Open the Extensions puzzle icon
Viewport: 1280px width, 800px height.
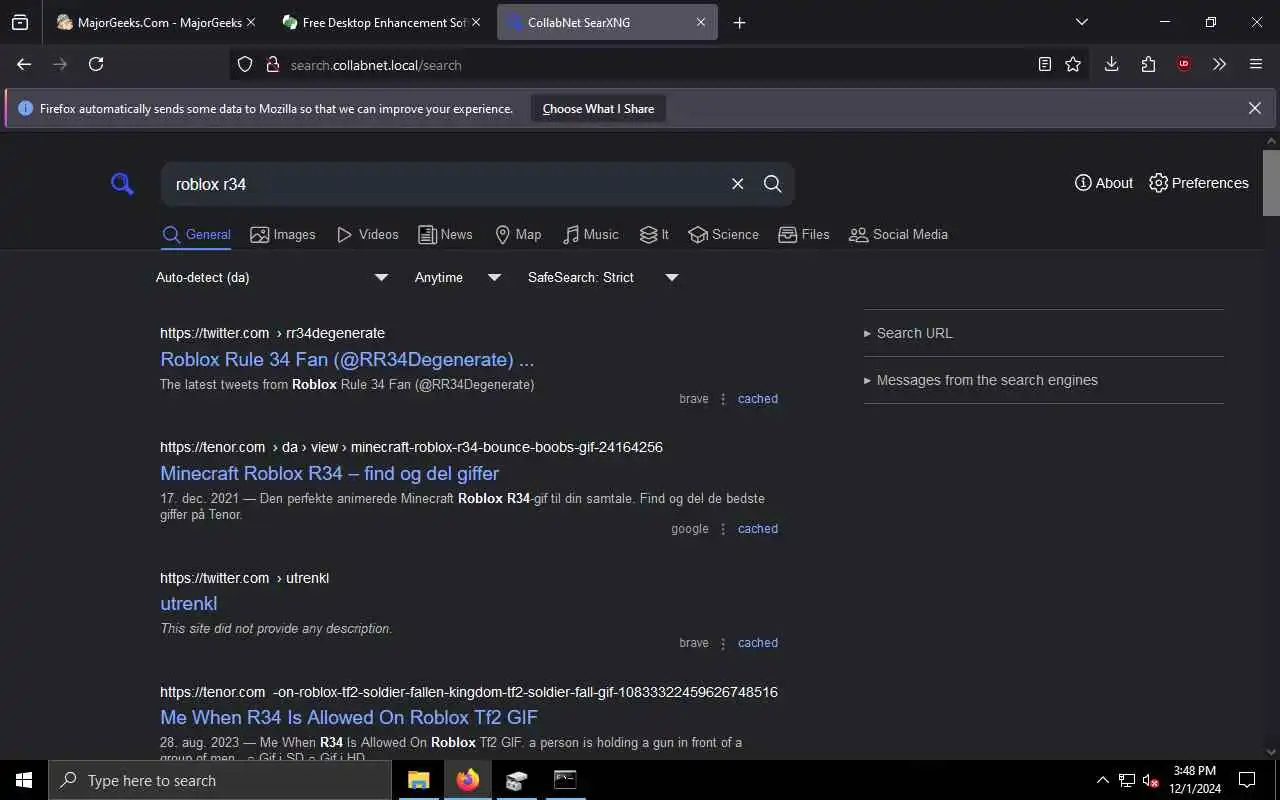[x=1148, y=64]
